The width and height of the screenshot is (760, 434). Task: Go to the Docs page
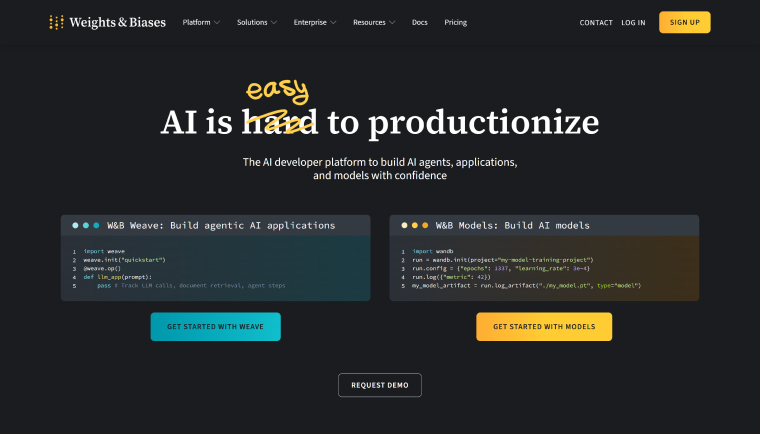[x=420, y=22]
